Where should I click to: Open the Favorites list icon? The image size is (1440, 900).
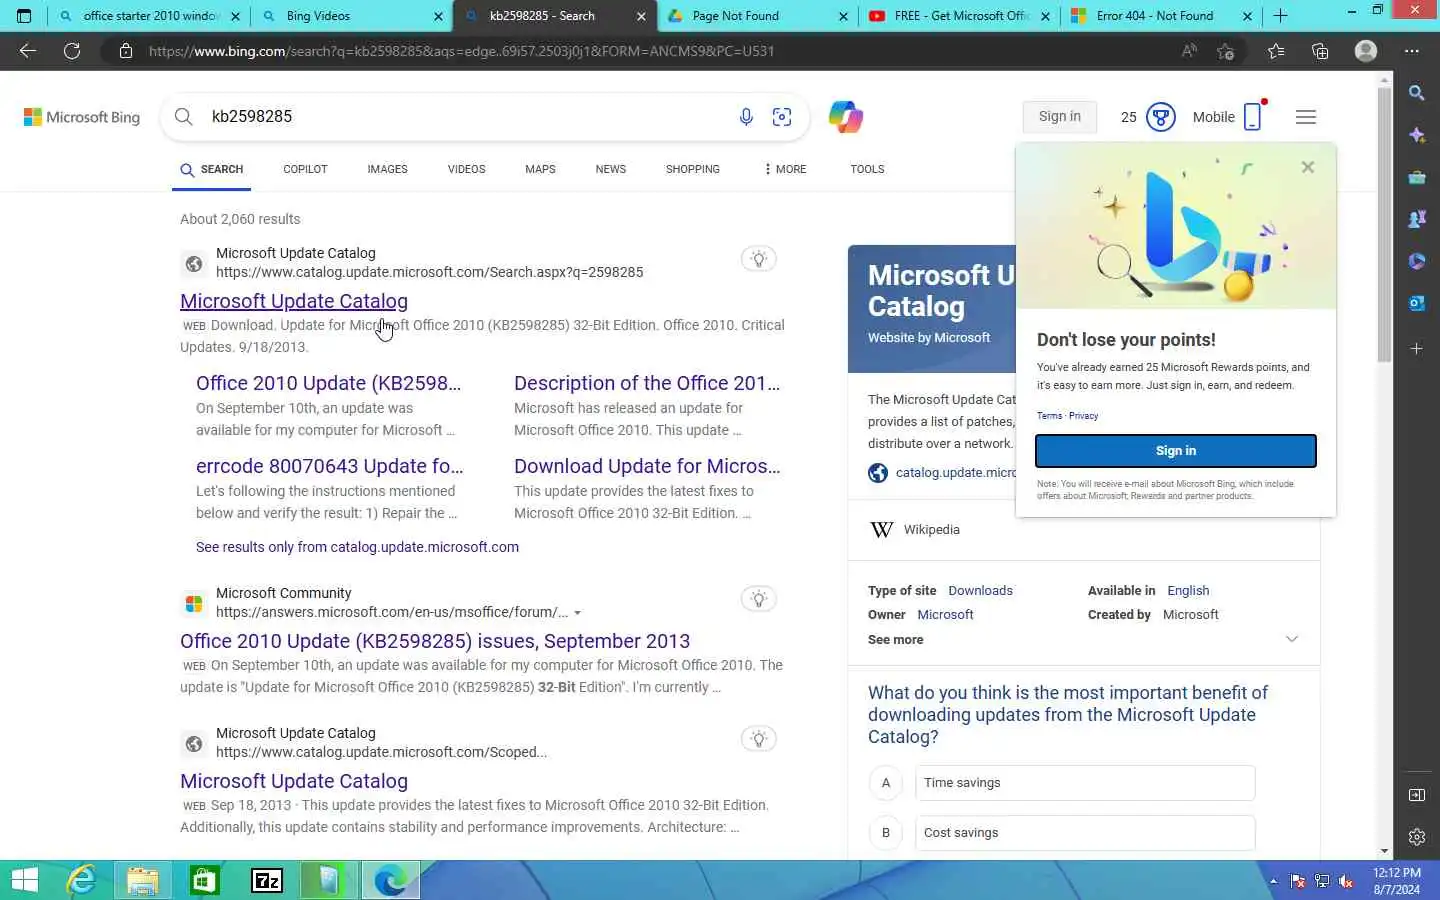1276,51
